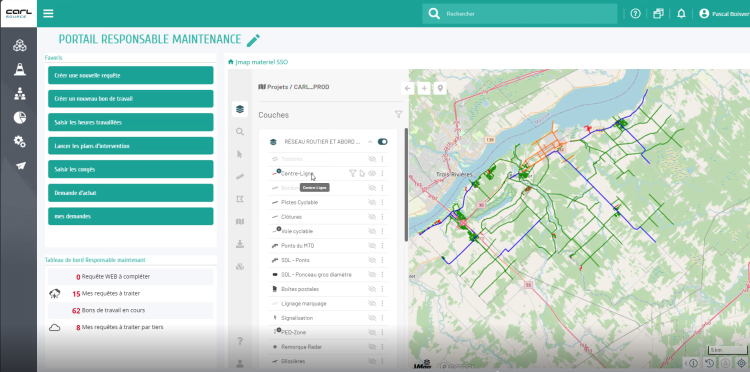Click the help question mark icon in header
750x372 pixels.
click(635, 14)
